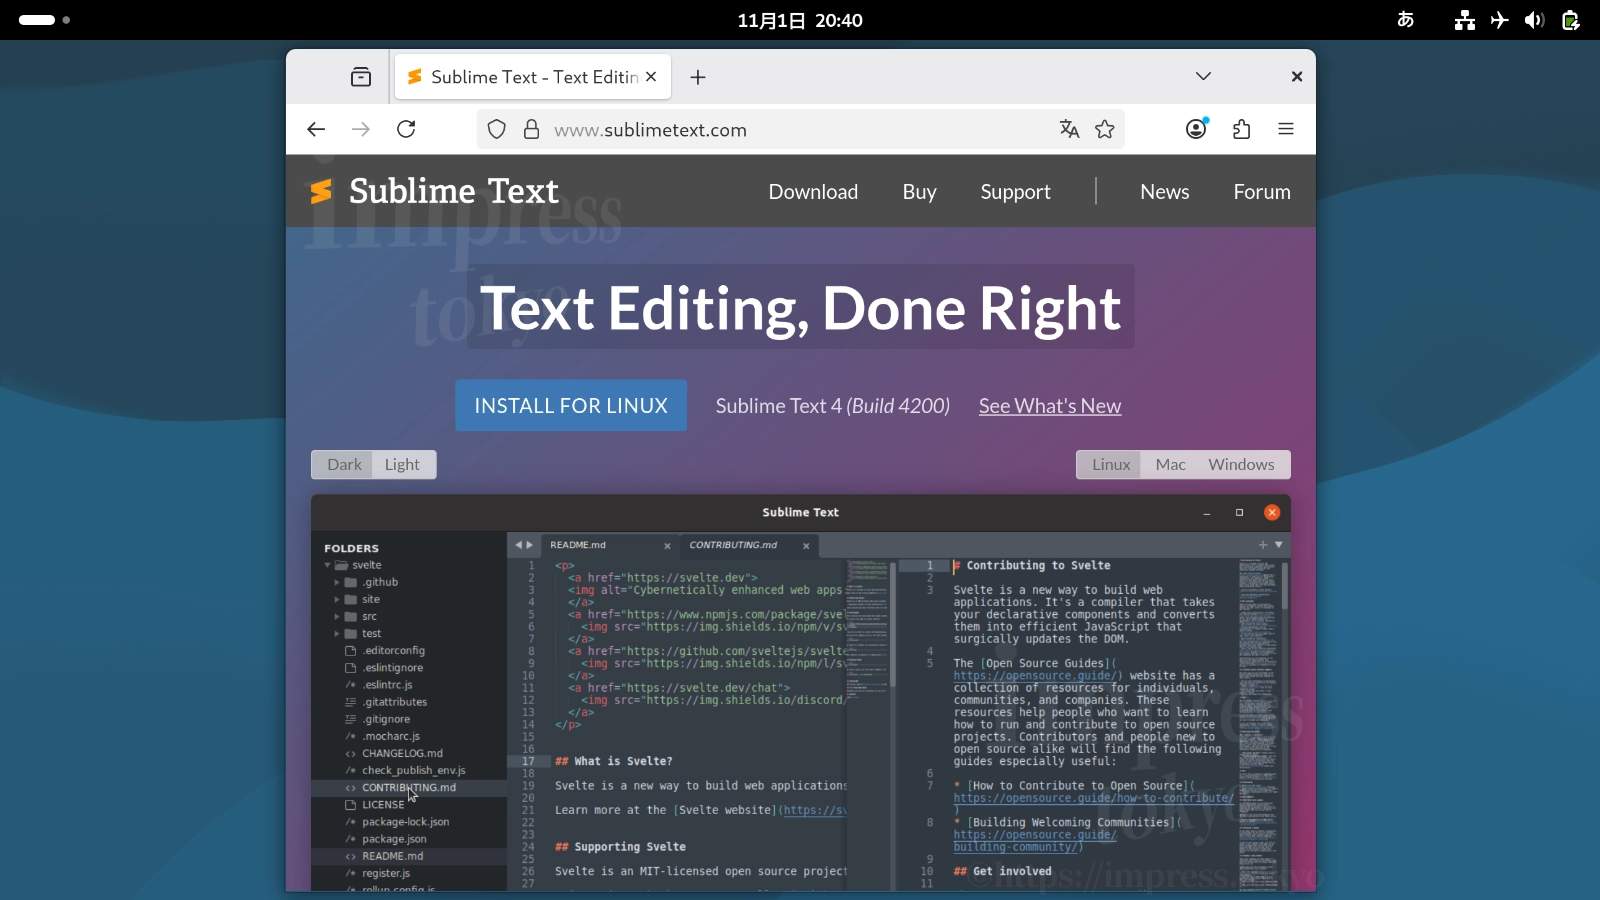Show the Windows screenshot variant
Screen dimensions: 1600x900
pyautogui.click(x=1241, y=464)
